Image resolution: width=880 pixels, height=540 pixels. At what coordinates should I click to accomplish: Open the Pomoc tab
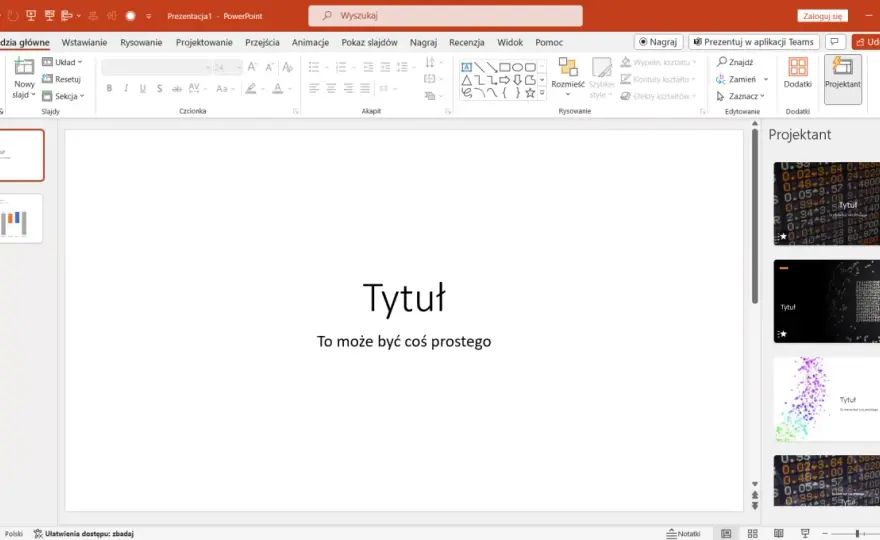coord(549,42)
